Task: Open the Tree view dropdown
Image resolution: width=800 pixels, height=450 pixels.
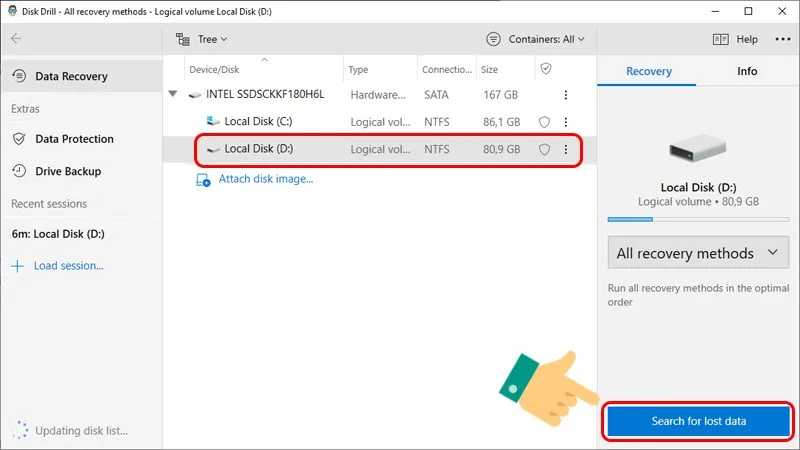Action: point(201,39)
